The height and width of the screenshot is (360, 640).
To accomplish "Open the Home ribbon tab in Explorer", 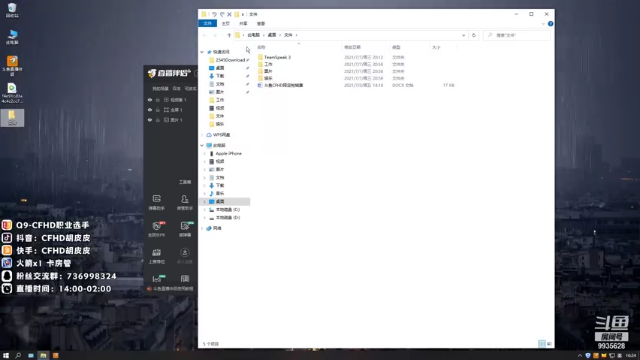I will 225,24.
